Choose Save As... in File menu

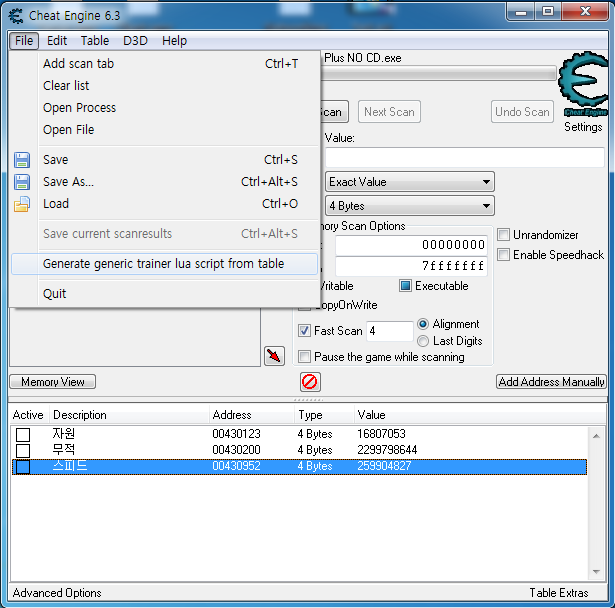coord(164,182)
